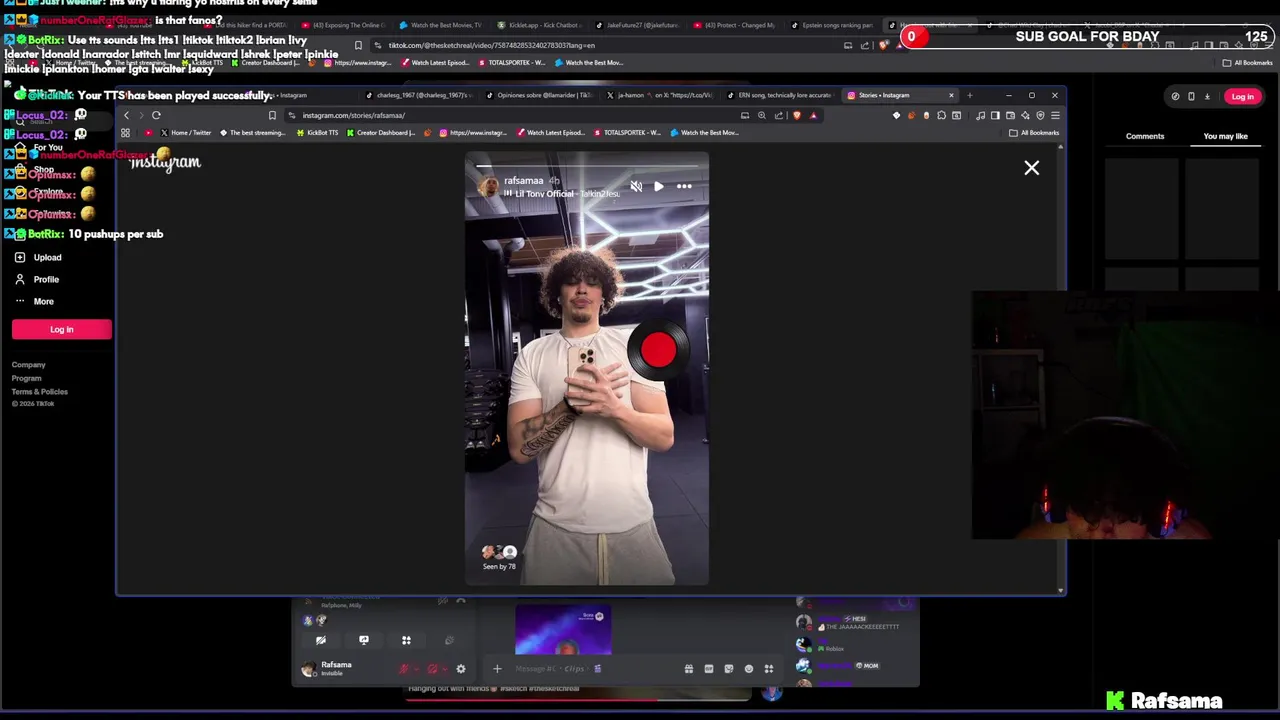Go back in the Instagram browser window
Viewport: 1280px width, 720px height.
pos(126,115)
